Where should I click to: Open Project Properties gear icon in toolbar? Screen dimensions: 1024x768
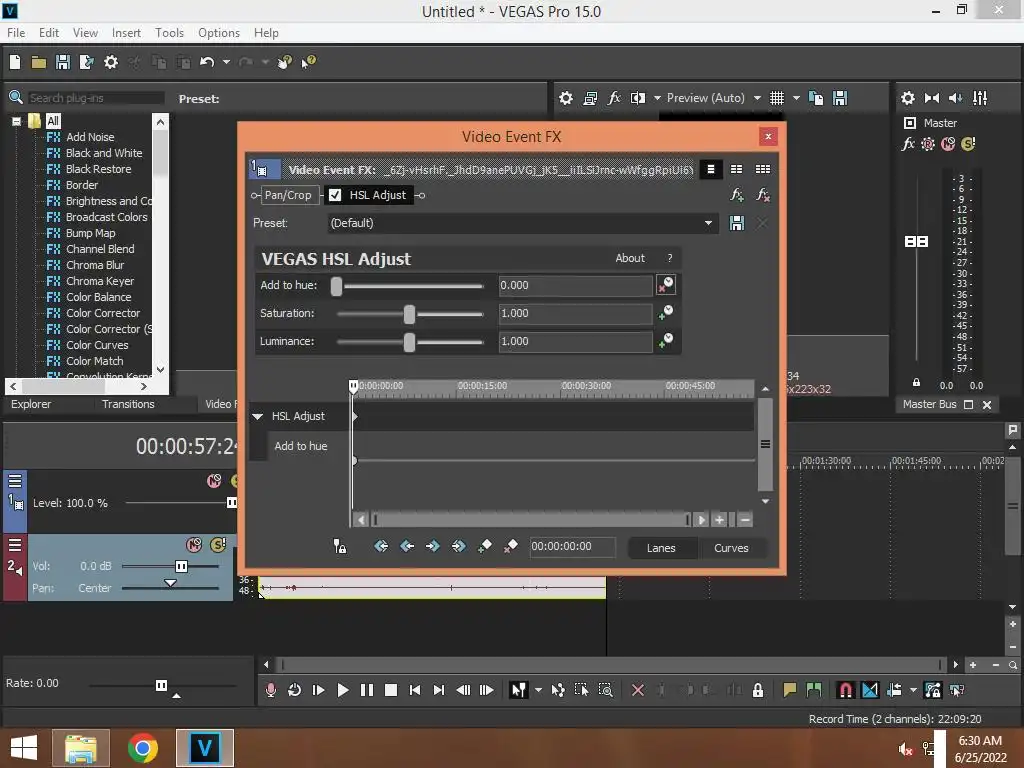coord(111,62)
